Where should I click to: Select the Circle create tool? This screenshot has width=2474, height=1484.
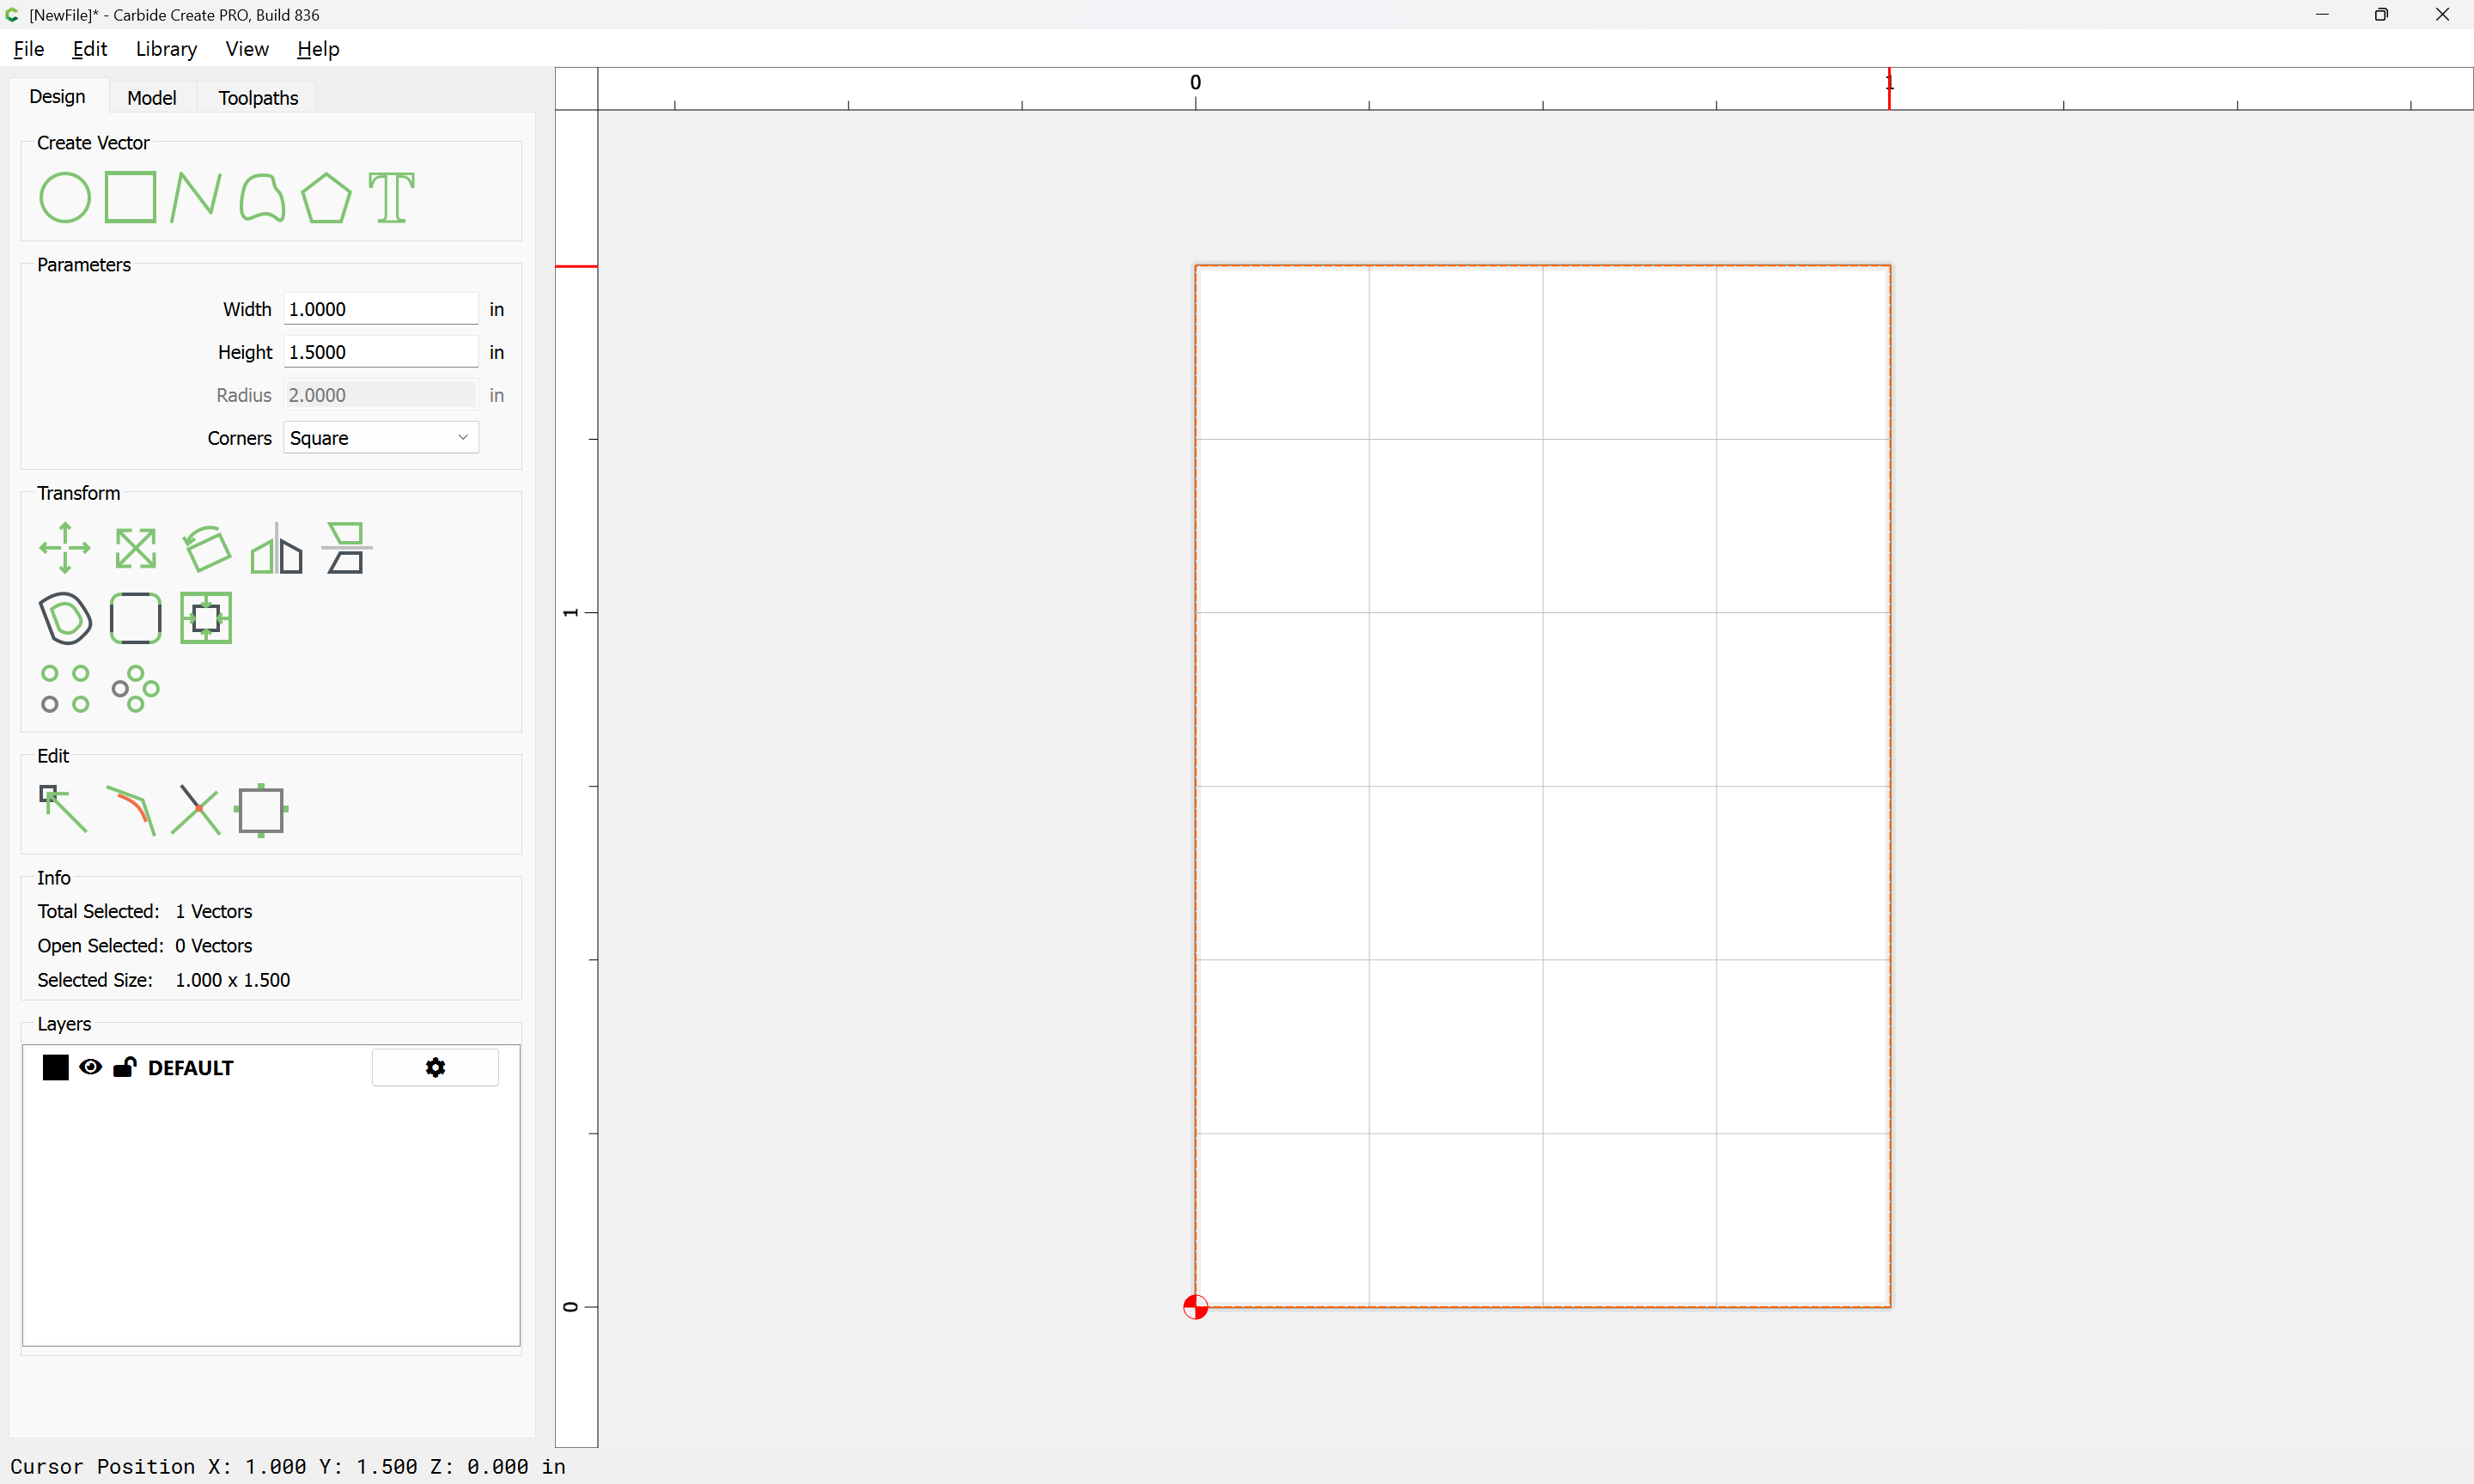tap(64, 197)
